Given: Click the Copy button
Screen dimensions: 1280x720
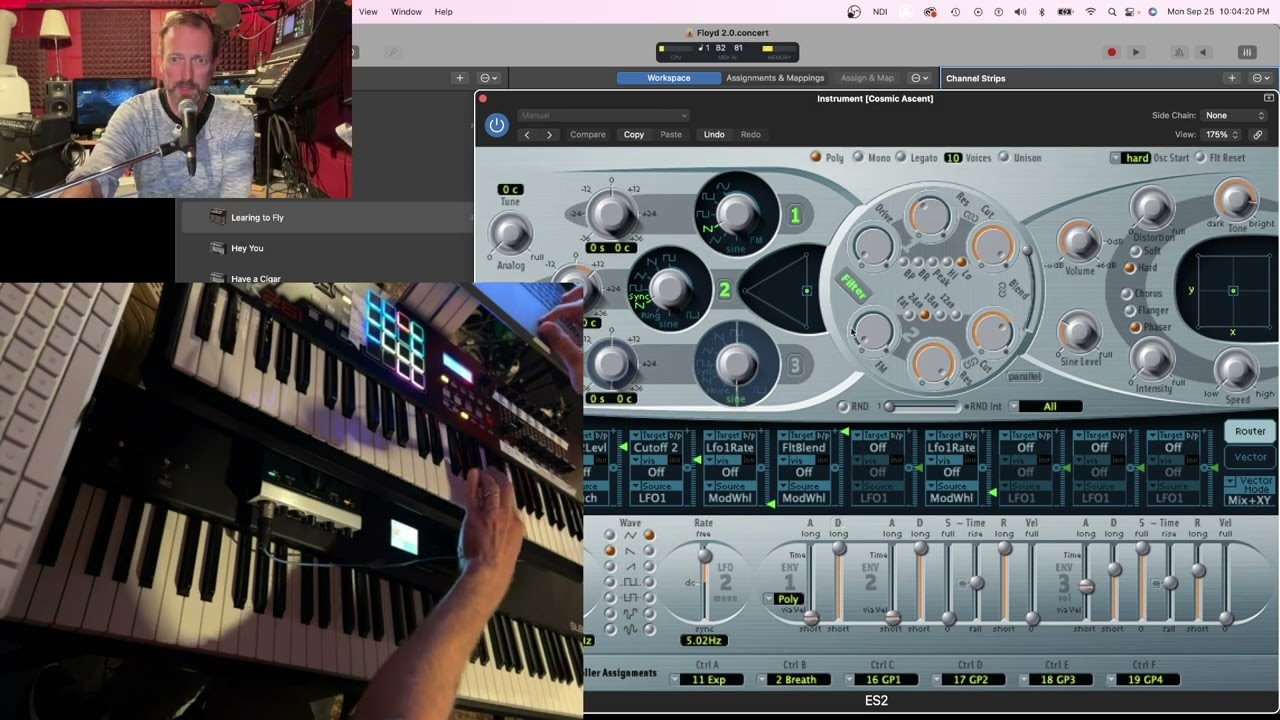Looking at the screenshot, I should coord(634,135).
